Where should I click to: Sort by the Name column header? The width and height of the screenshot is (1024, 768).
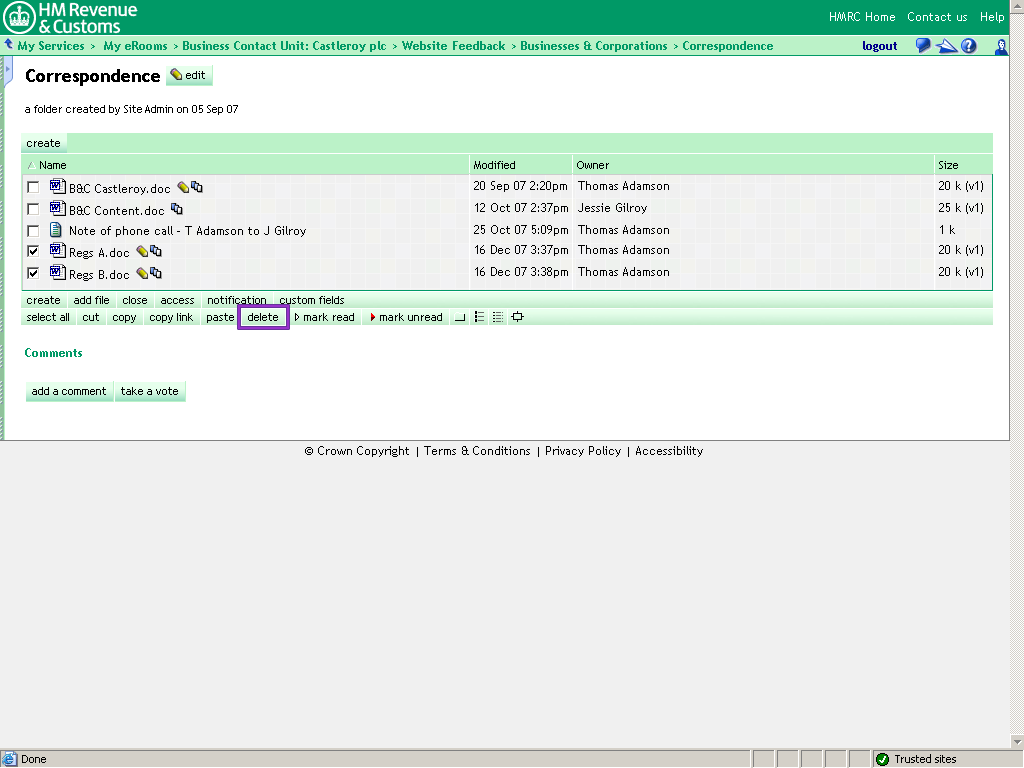click(52, 165)
